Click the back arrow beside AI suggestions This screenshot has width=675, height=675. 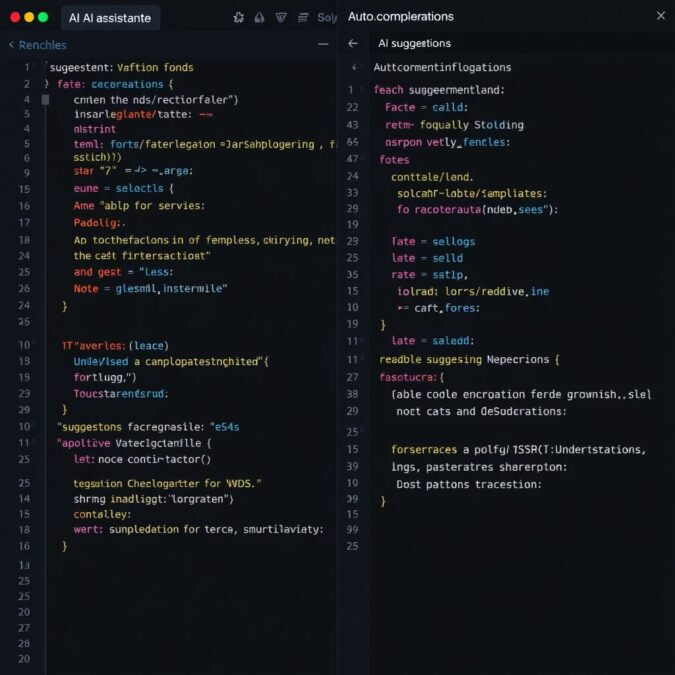pos(353,43)
